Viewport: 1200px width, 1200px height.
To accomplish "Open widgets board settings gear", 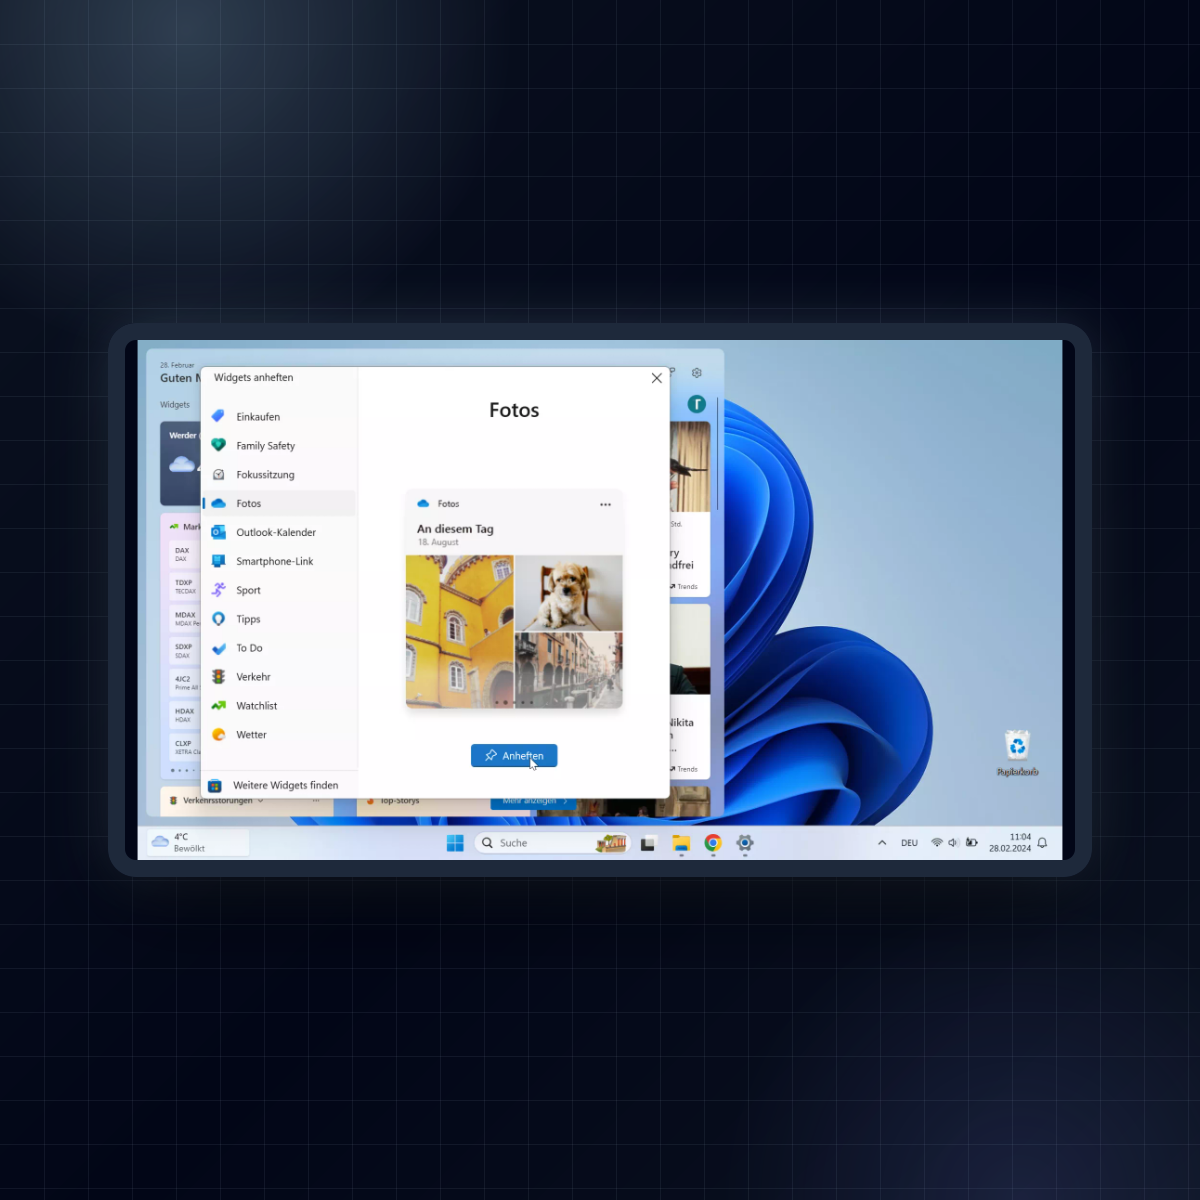I will (x=697, y=373).
